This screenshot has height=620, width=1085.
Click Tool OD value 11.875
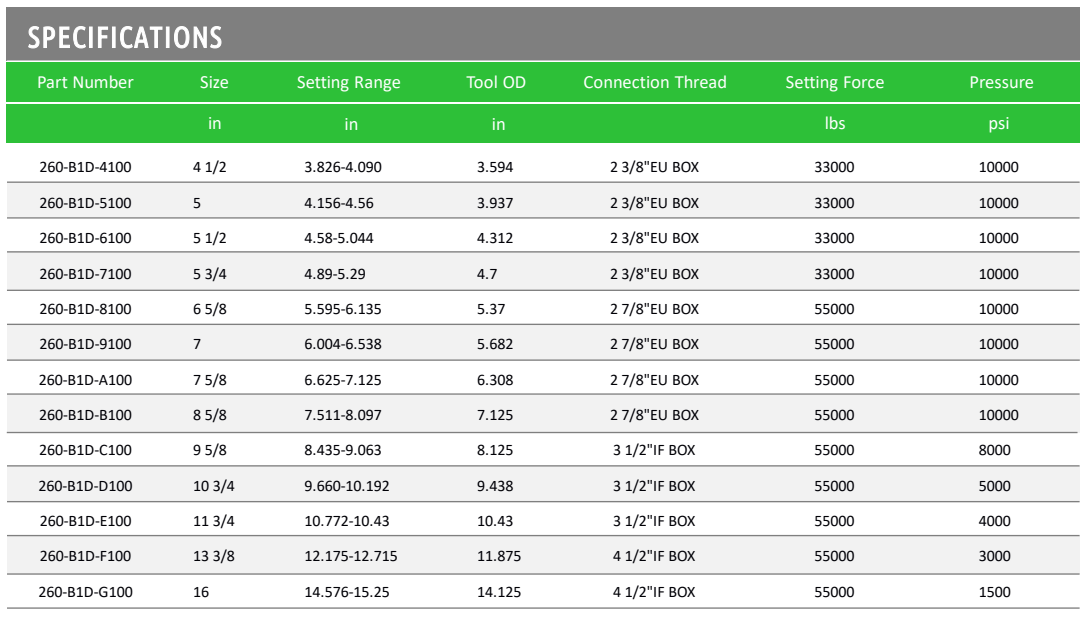tap(499, 556)
